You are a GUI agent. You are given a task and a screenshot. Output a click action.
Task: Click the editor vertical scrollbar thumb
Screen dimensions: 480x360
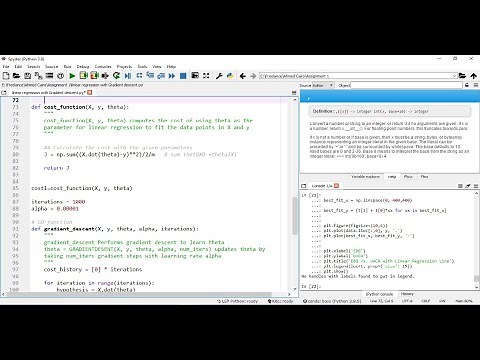coord(295,216)
